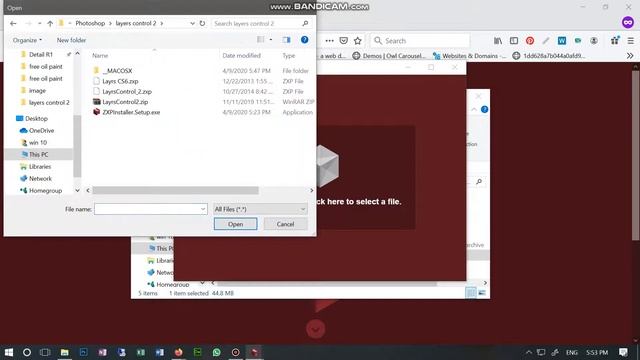Open the Firefox Library icon

coord(498,40)
